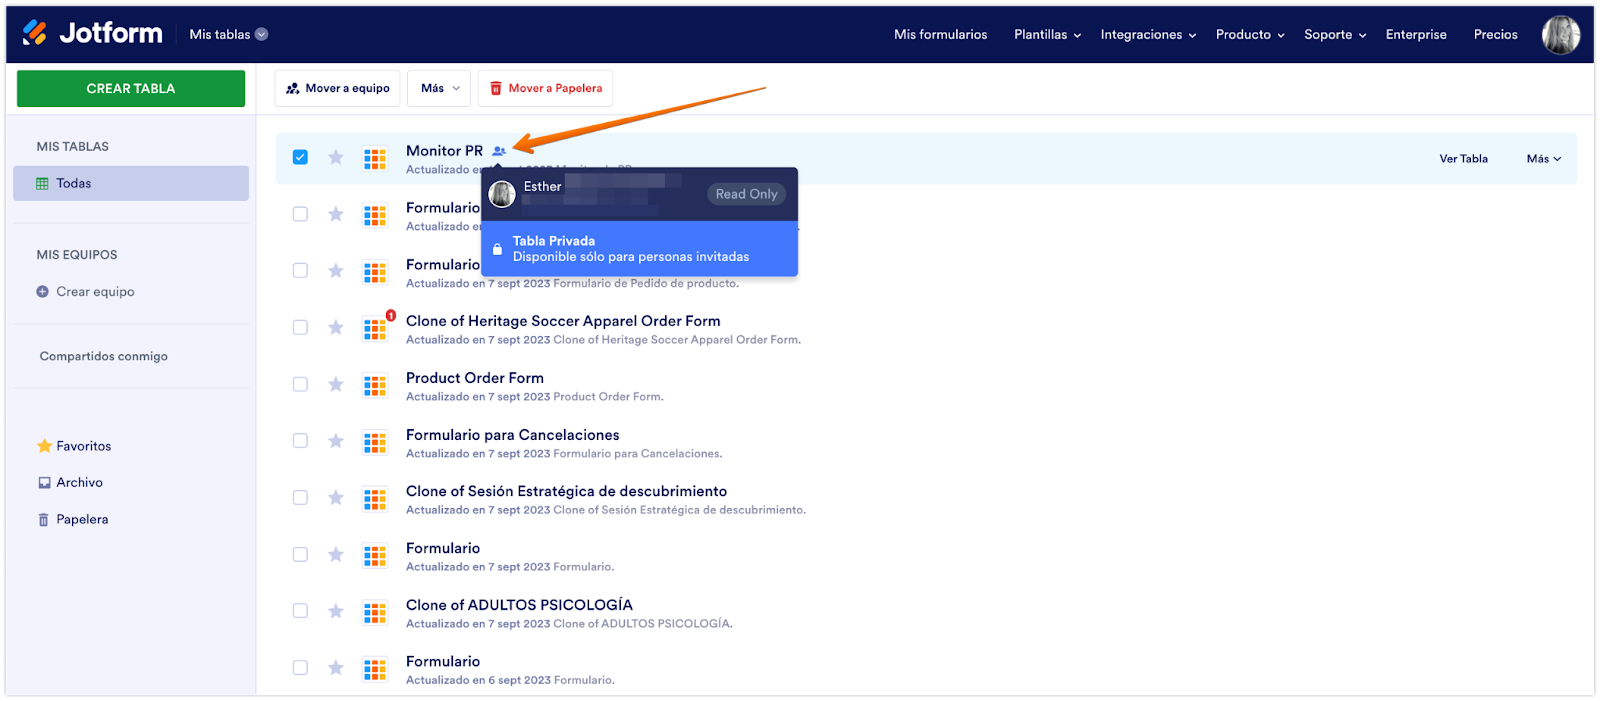
Task: Open Mis formularios
Action: 940,34
